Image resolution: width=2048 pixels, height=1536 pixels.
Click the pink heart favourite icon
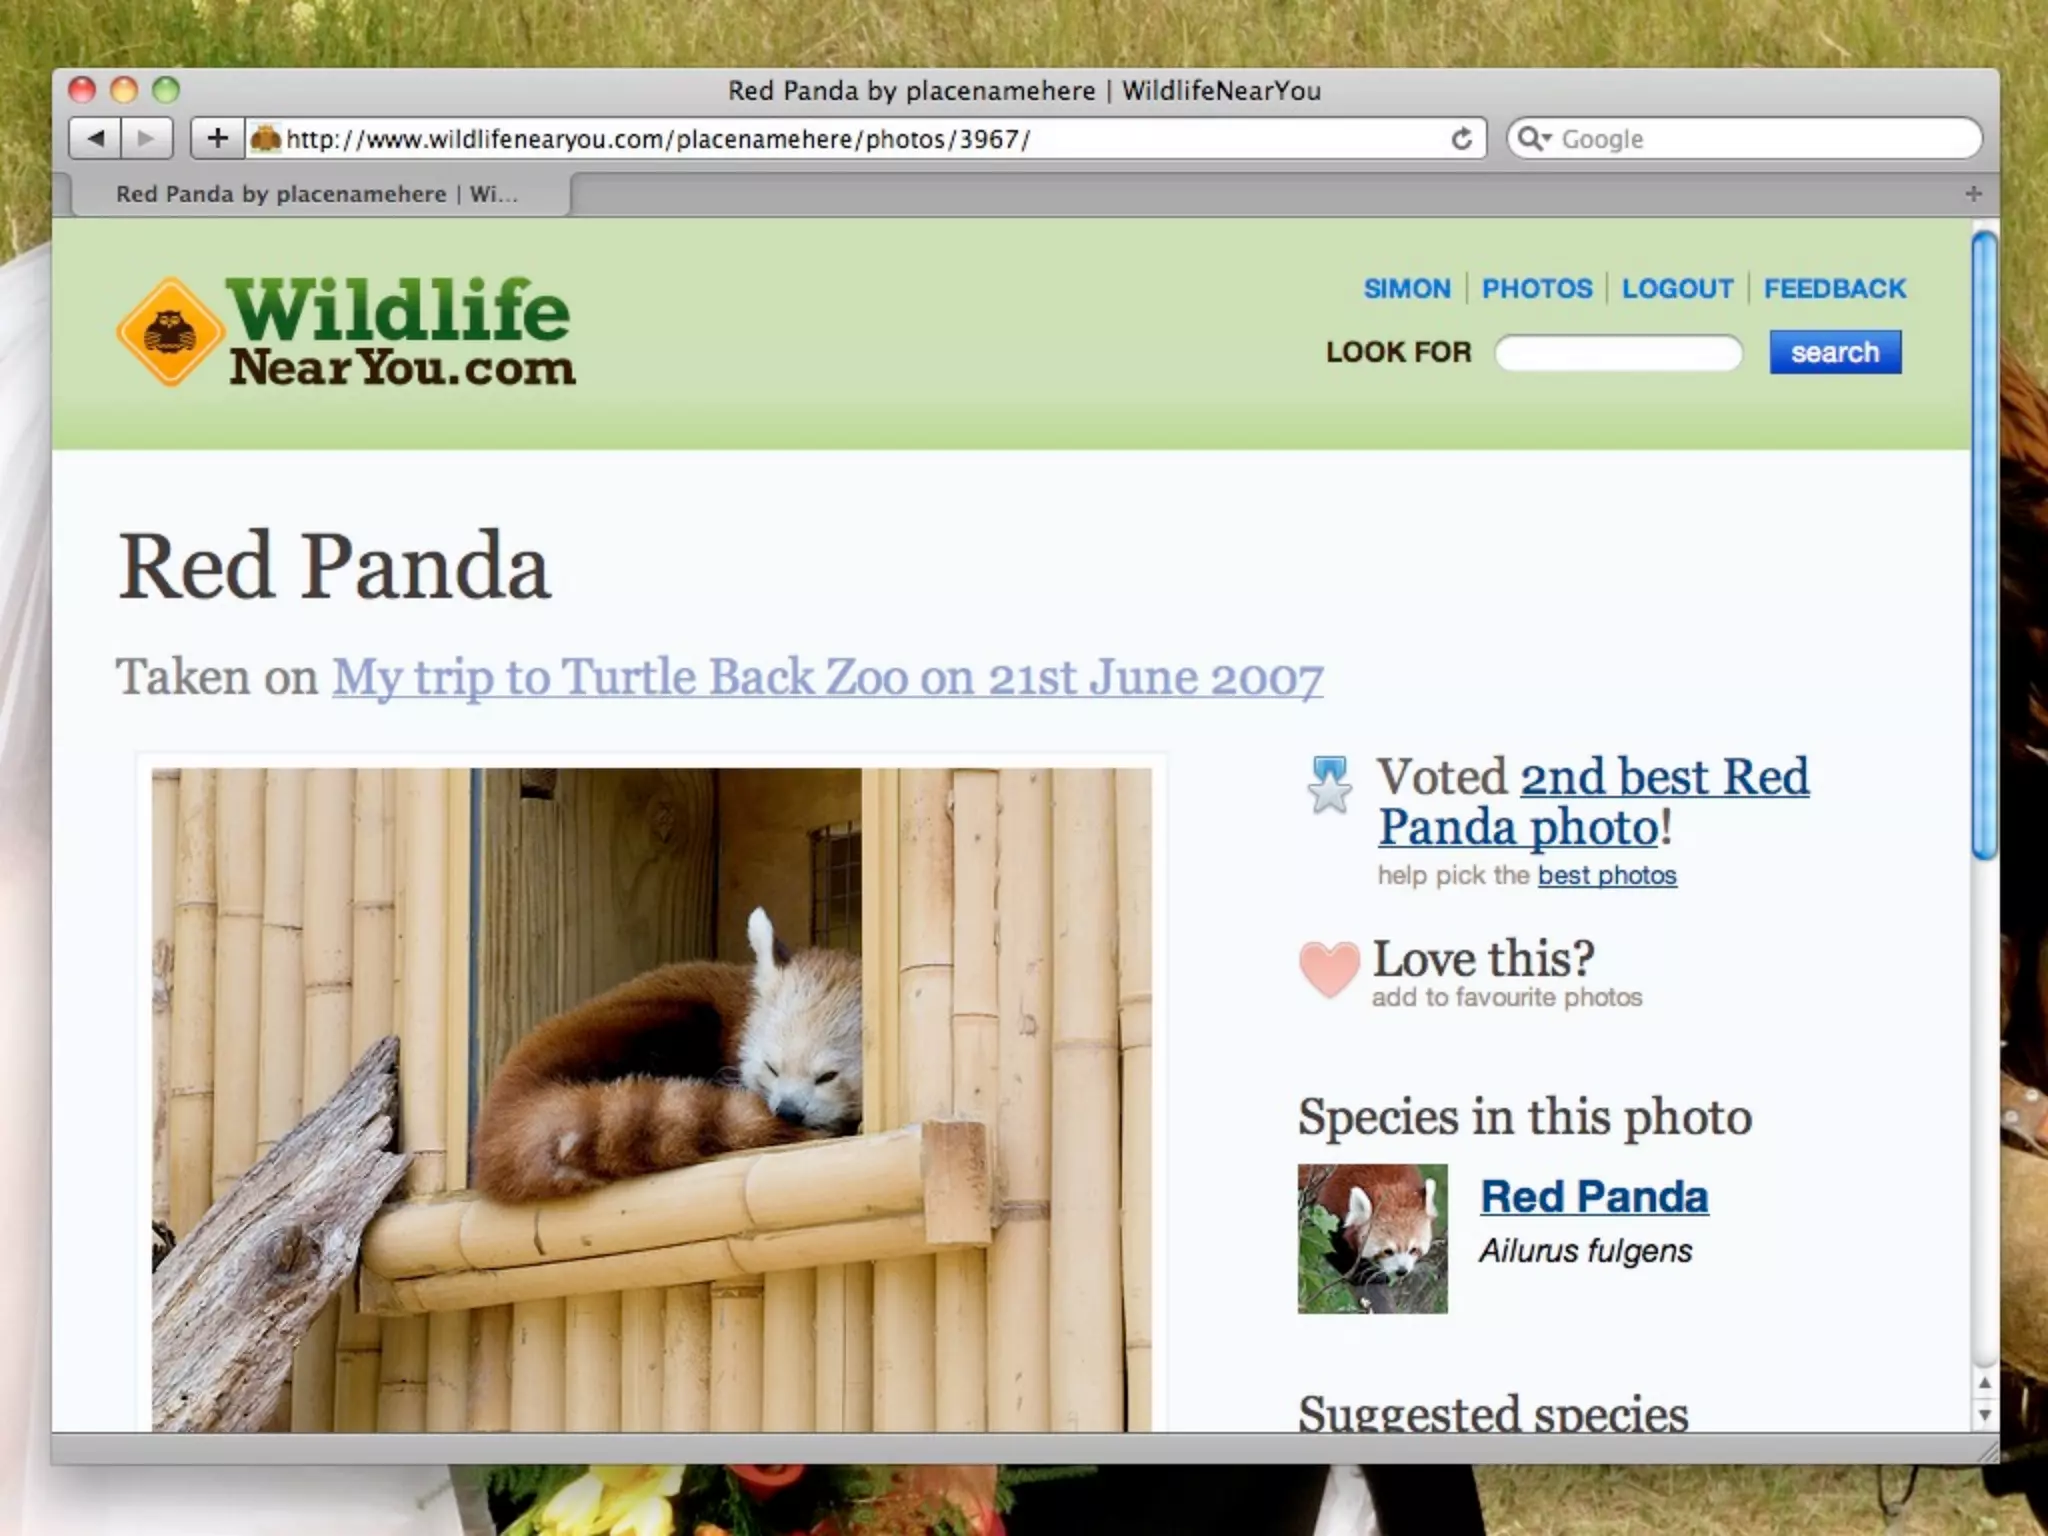1329,968
